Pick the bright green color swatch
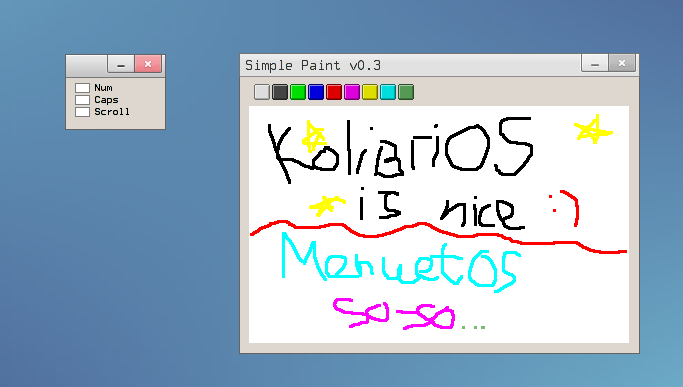This screenshot has width=683, height=387. pyautogui.click(x=298, y=92)
